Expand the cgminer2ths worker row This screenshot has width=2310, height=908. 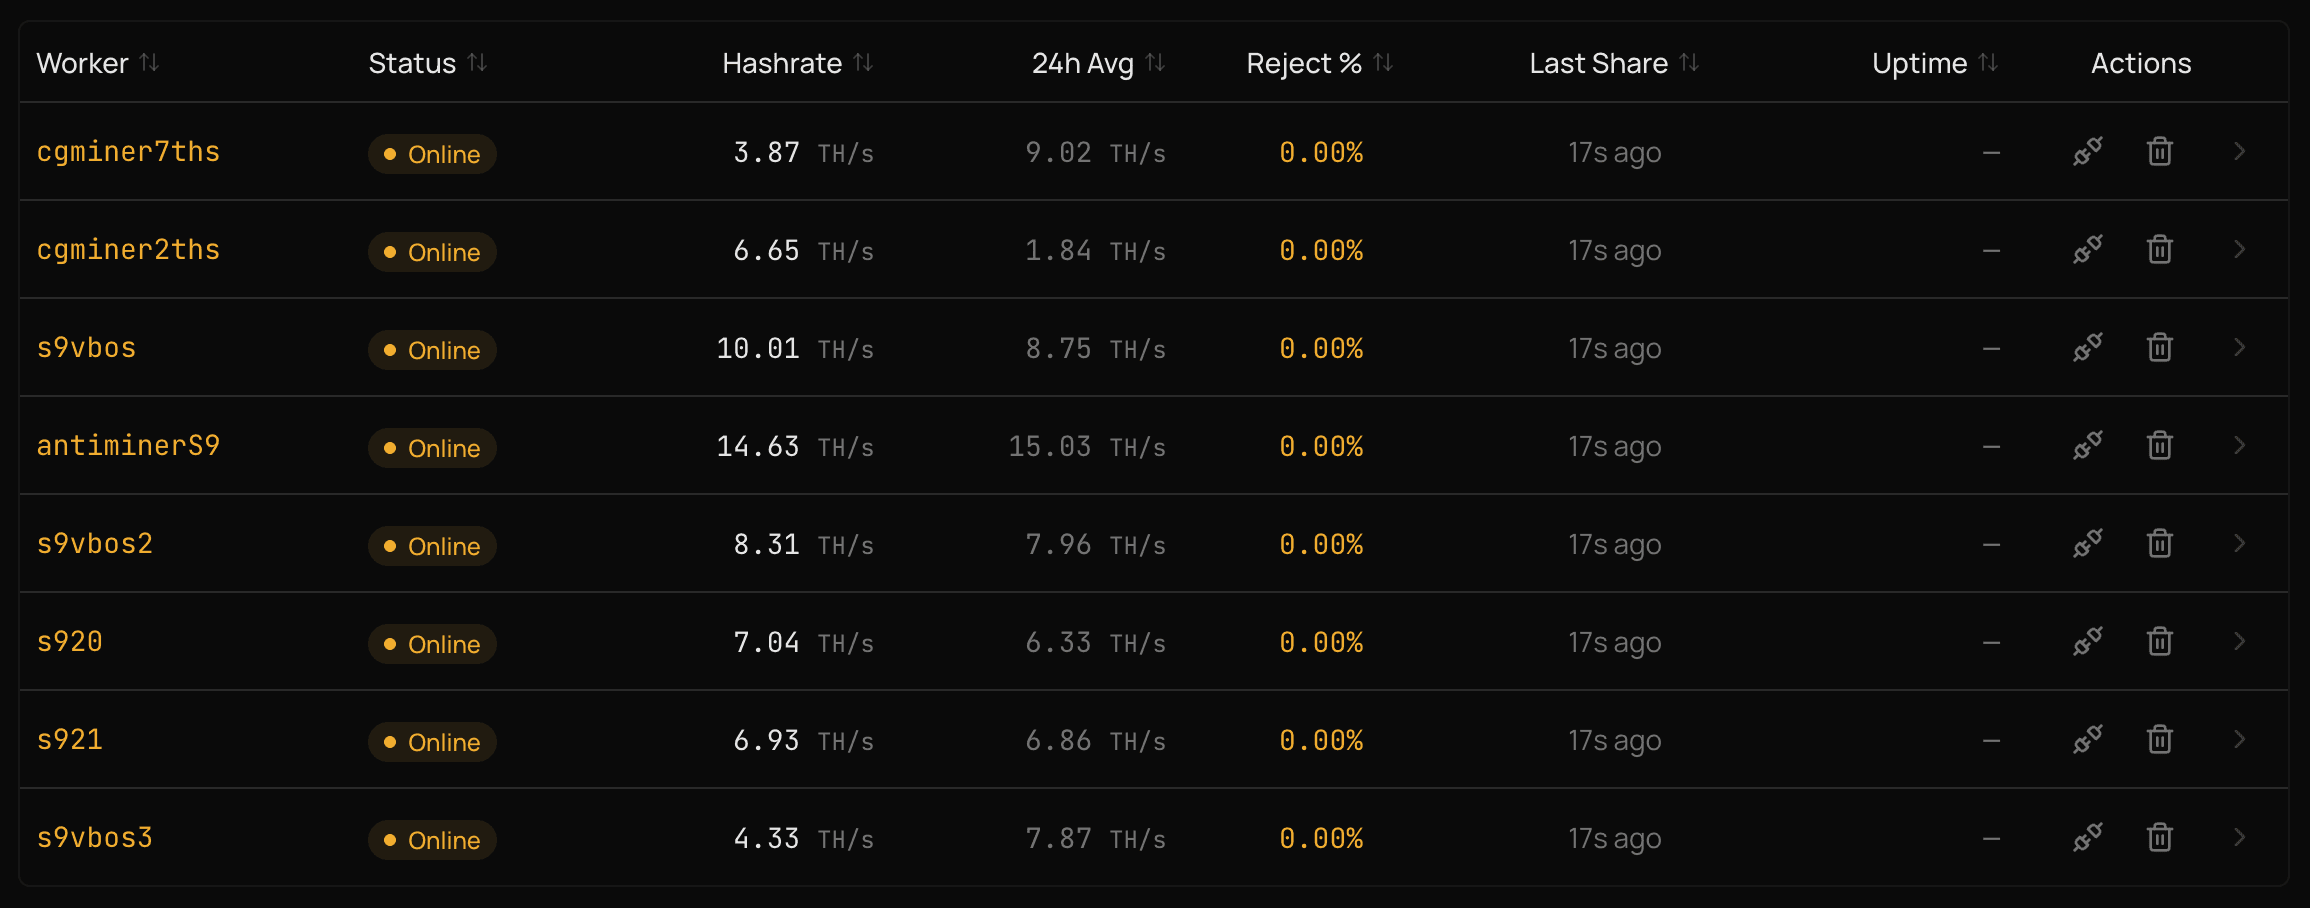(2238, 250)
